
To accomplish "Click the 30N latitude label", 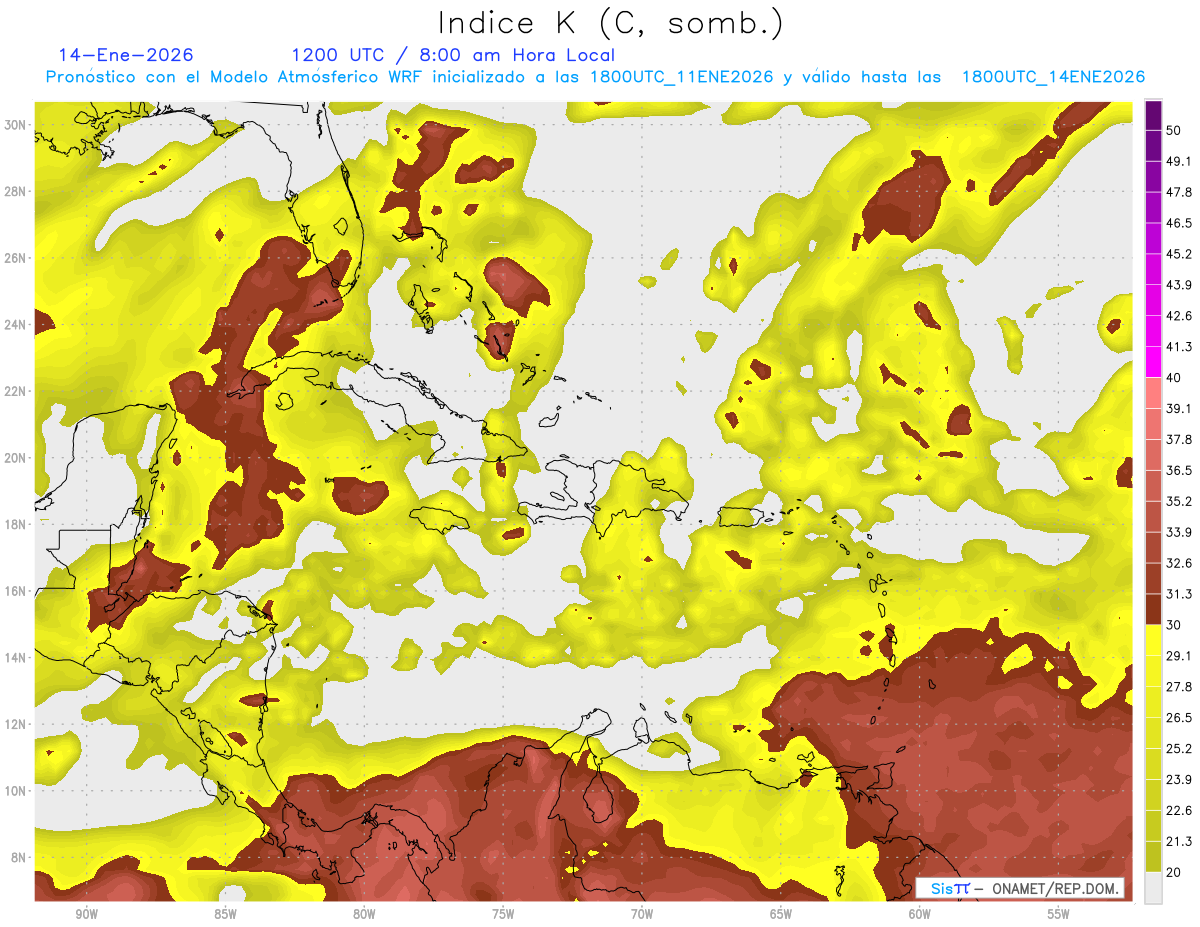I will coord(14,125).
